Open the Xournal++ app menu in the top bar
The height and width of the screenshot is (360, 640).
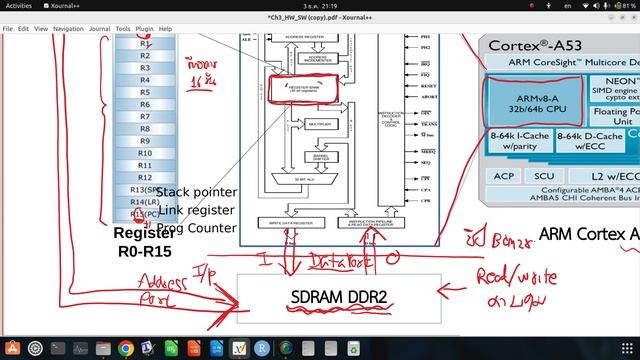click(62, 6)
